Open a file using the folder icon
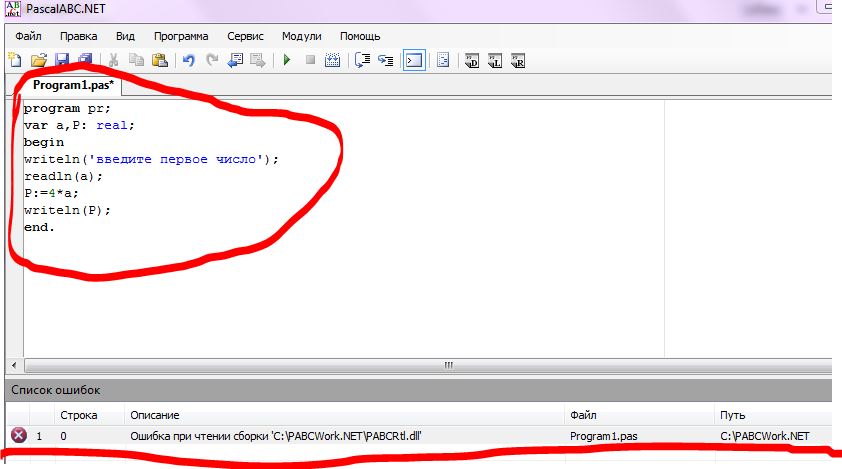 tap(39, 60)
